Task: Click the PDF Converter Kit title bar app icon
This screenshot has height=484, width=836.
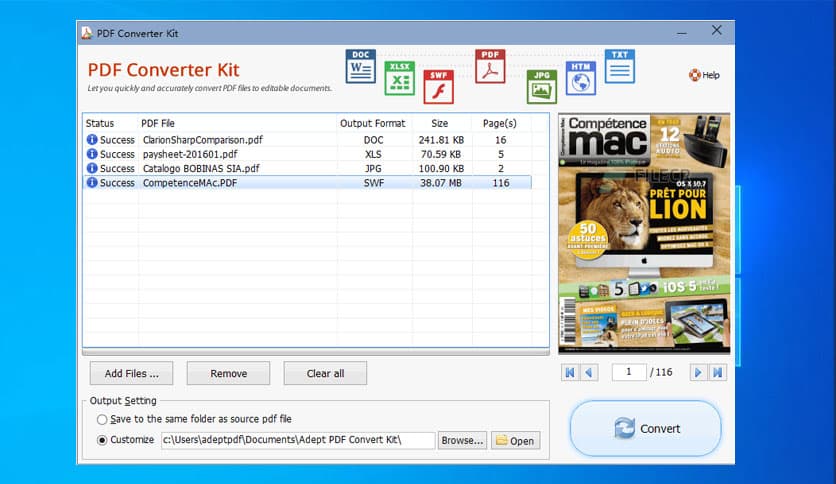Action: (87, 33)
